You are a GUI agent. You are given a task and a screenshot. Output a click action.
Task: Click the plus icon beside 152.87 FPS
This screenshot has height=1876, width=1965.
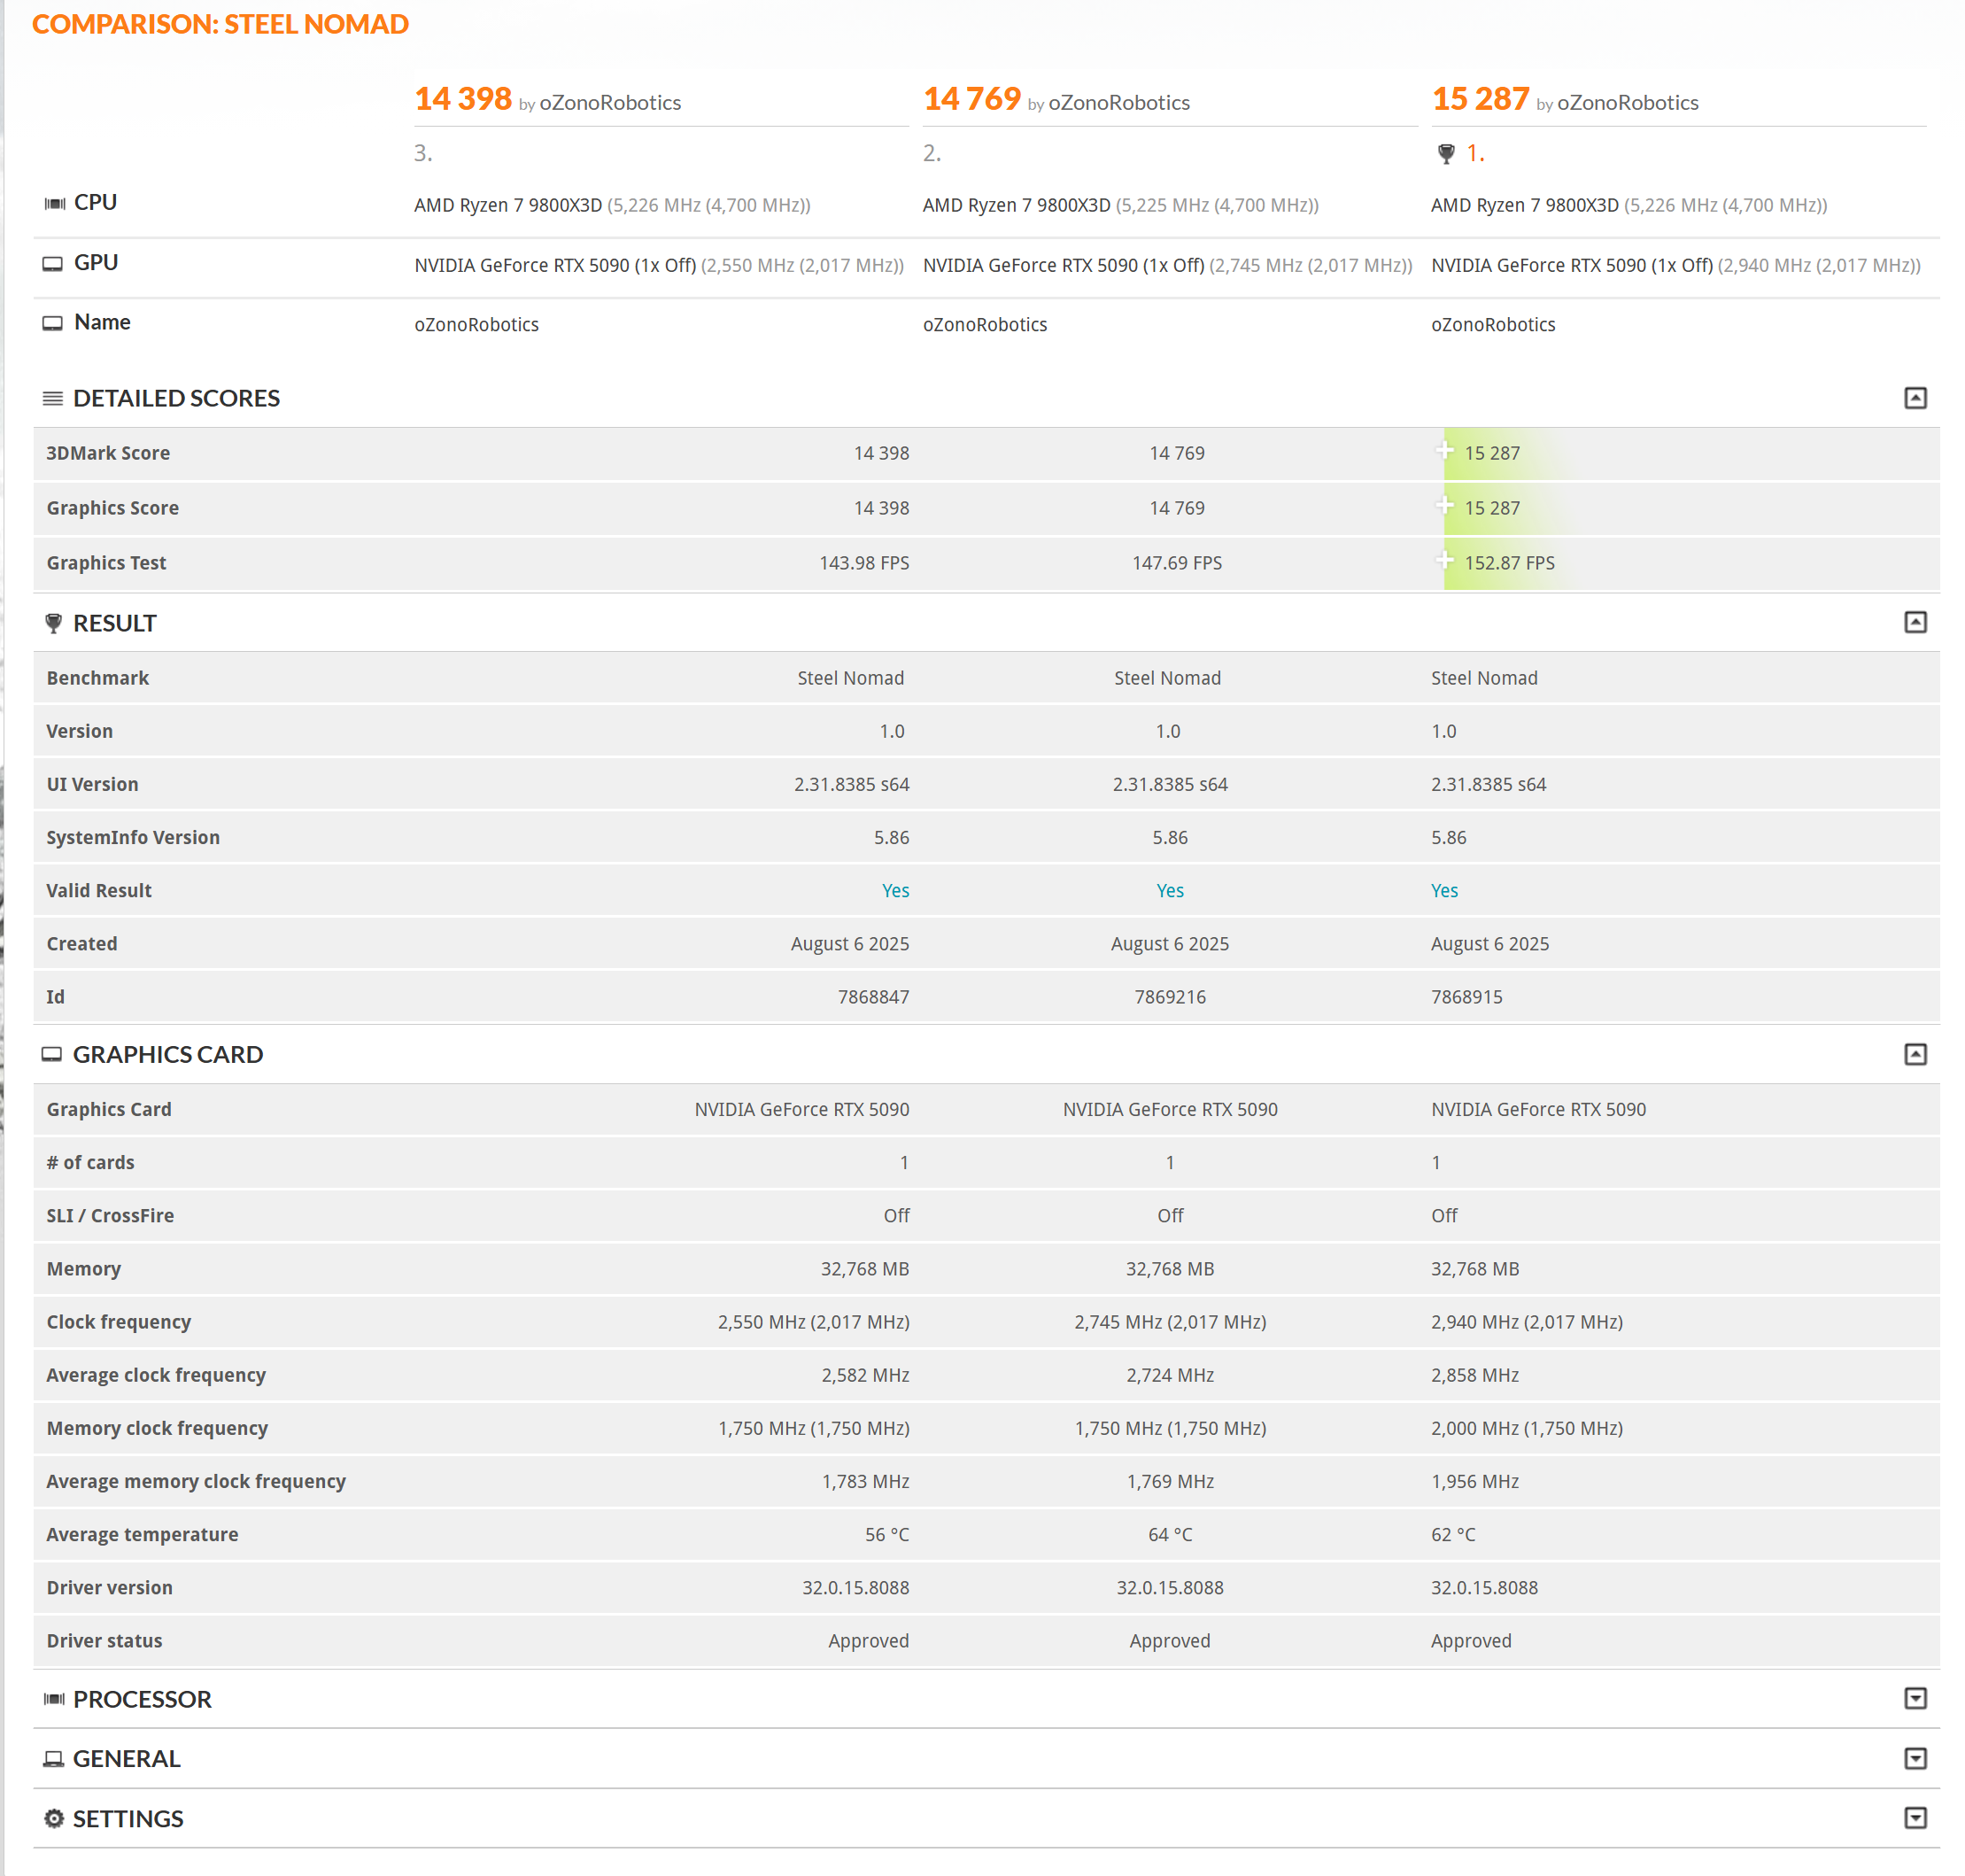(1444, 560)
